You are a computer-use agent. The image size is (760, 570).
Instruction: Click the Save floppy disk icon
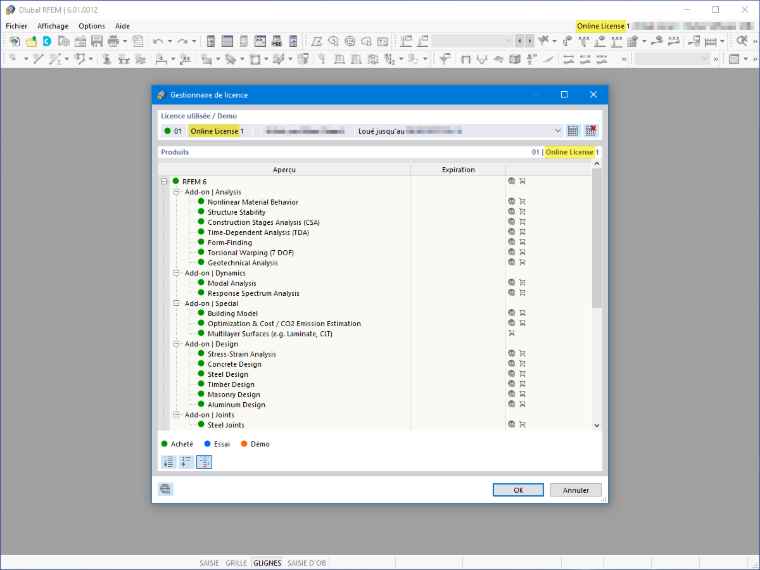97,41
